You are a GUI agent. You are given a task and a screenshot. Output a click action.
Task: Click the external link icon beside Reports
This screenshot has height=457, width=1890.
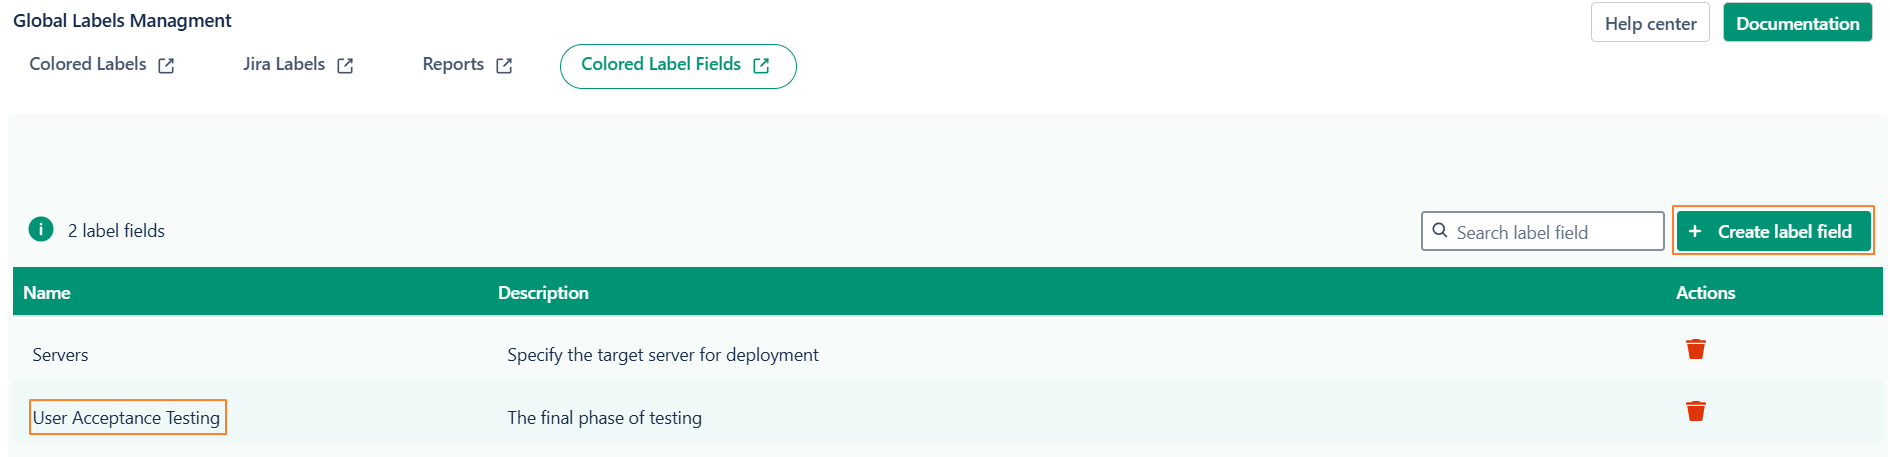pyautogui.click(x=504, y=66)
